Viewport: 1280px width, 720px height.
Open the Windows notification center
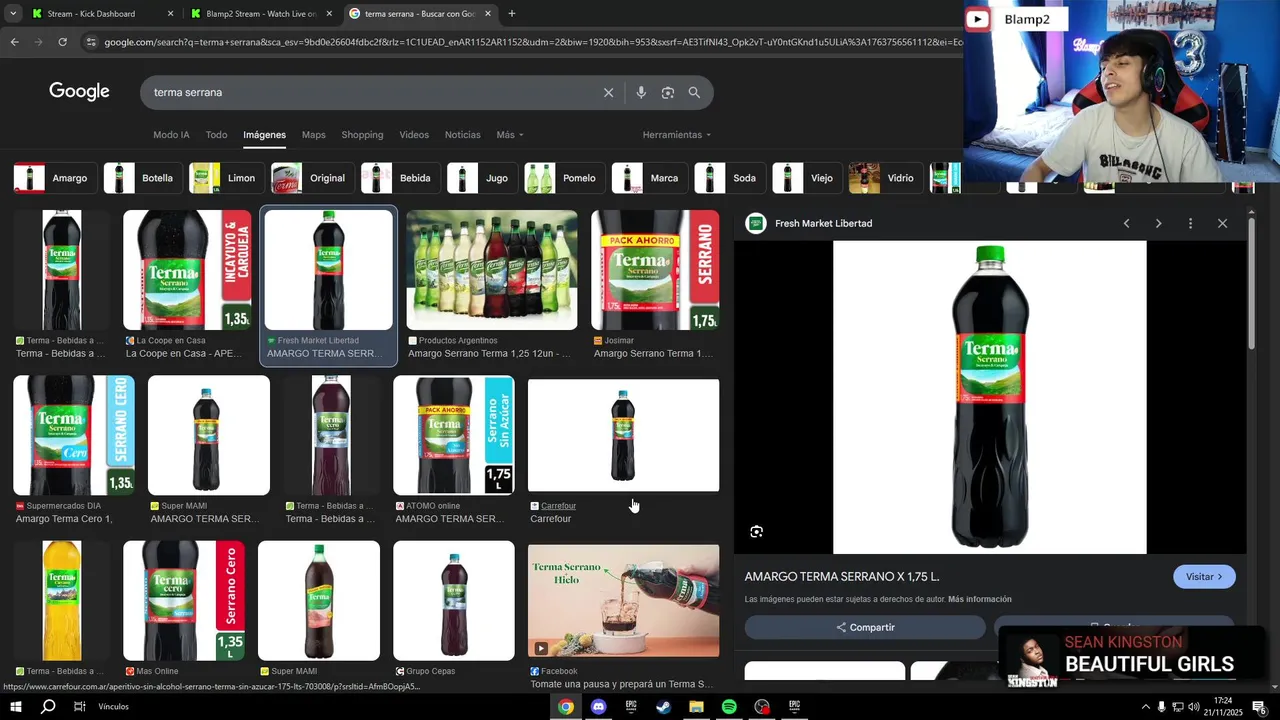click(1259, 707)
